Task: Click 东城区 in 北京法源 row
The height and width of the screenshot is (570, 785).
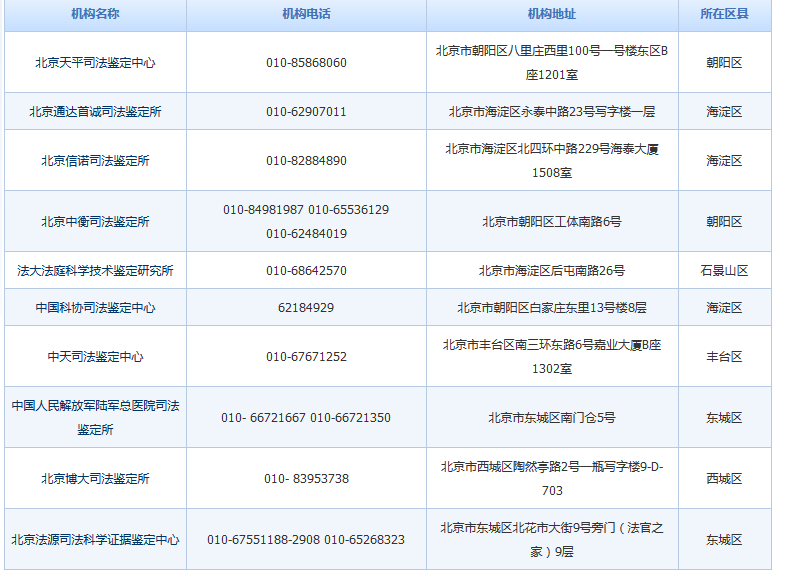Action: click(x=724, y=540)
